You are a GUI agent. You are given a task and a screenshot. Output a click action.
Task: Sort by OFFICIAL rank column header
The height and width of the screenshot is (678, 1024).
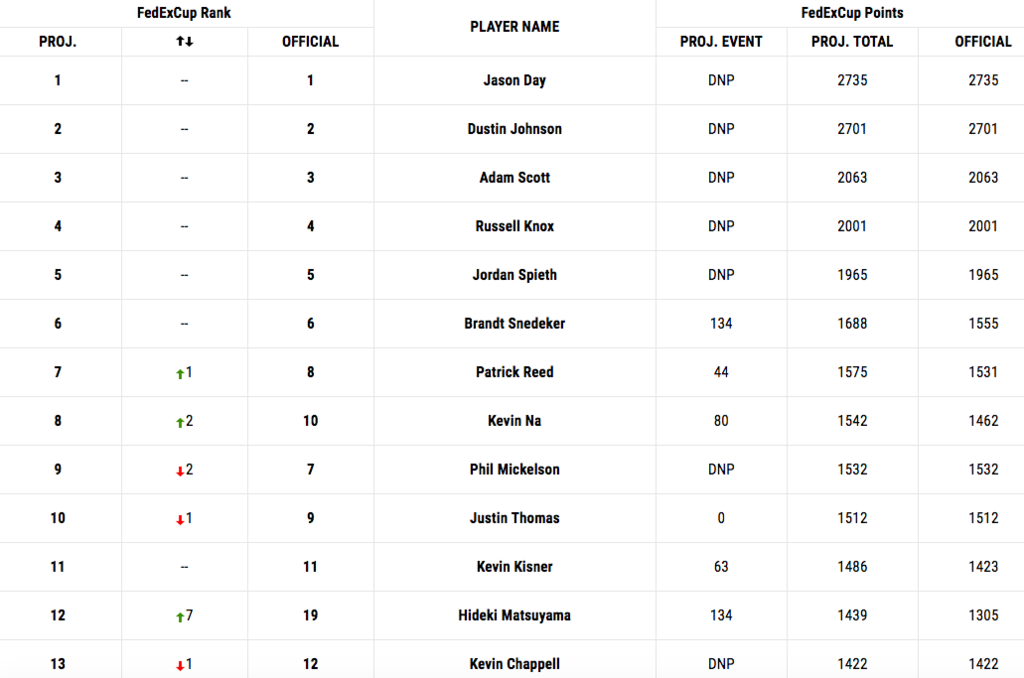(x=310, y=42)
